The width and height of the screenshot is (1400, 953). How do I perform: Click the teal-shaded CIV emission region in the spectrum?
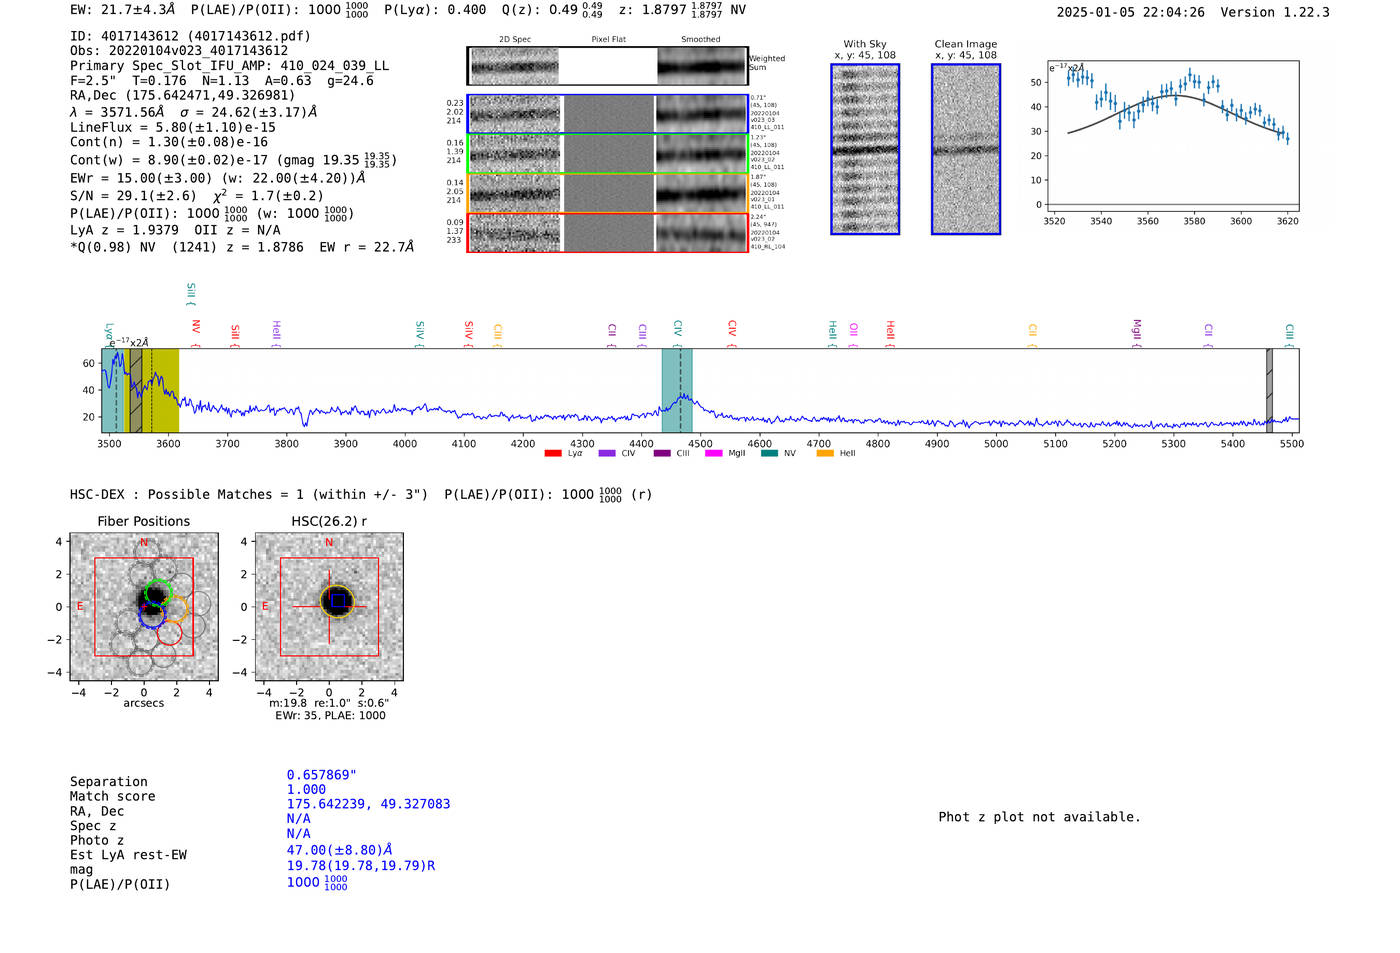click(x=677, y=390)
